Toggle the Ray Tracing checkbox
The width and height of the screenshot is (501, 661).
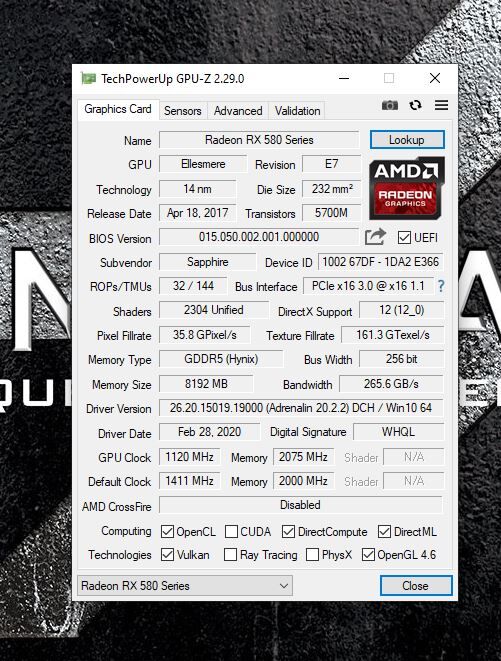click(x=230, y=554)
